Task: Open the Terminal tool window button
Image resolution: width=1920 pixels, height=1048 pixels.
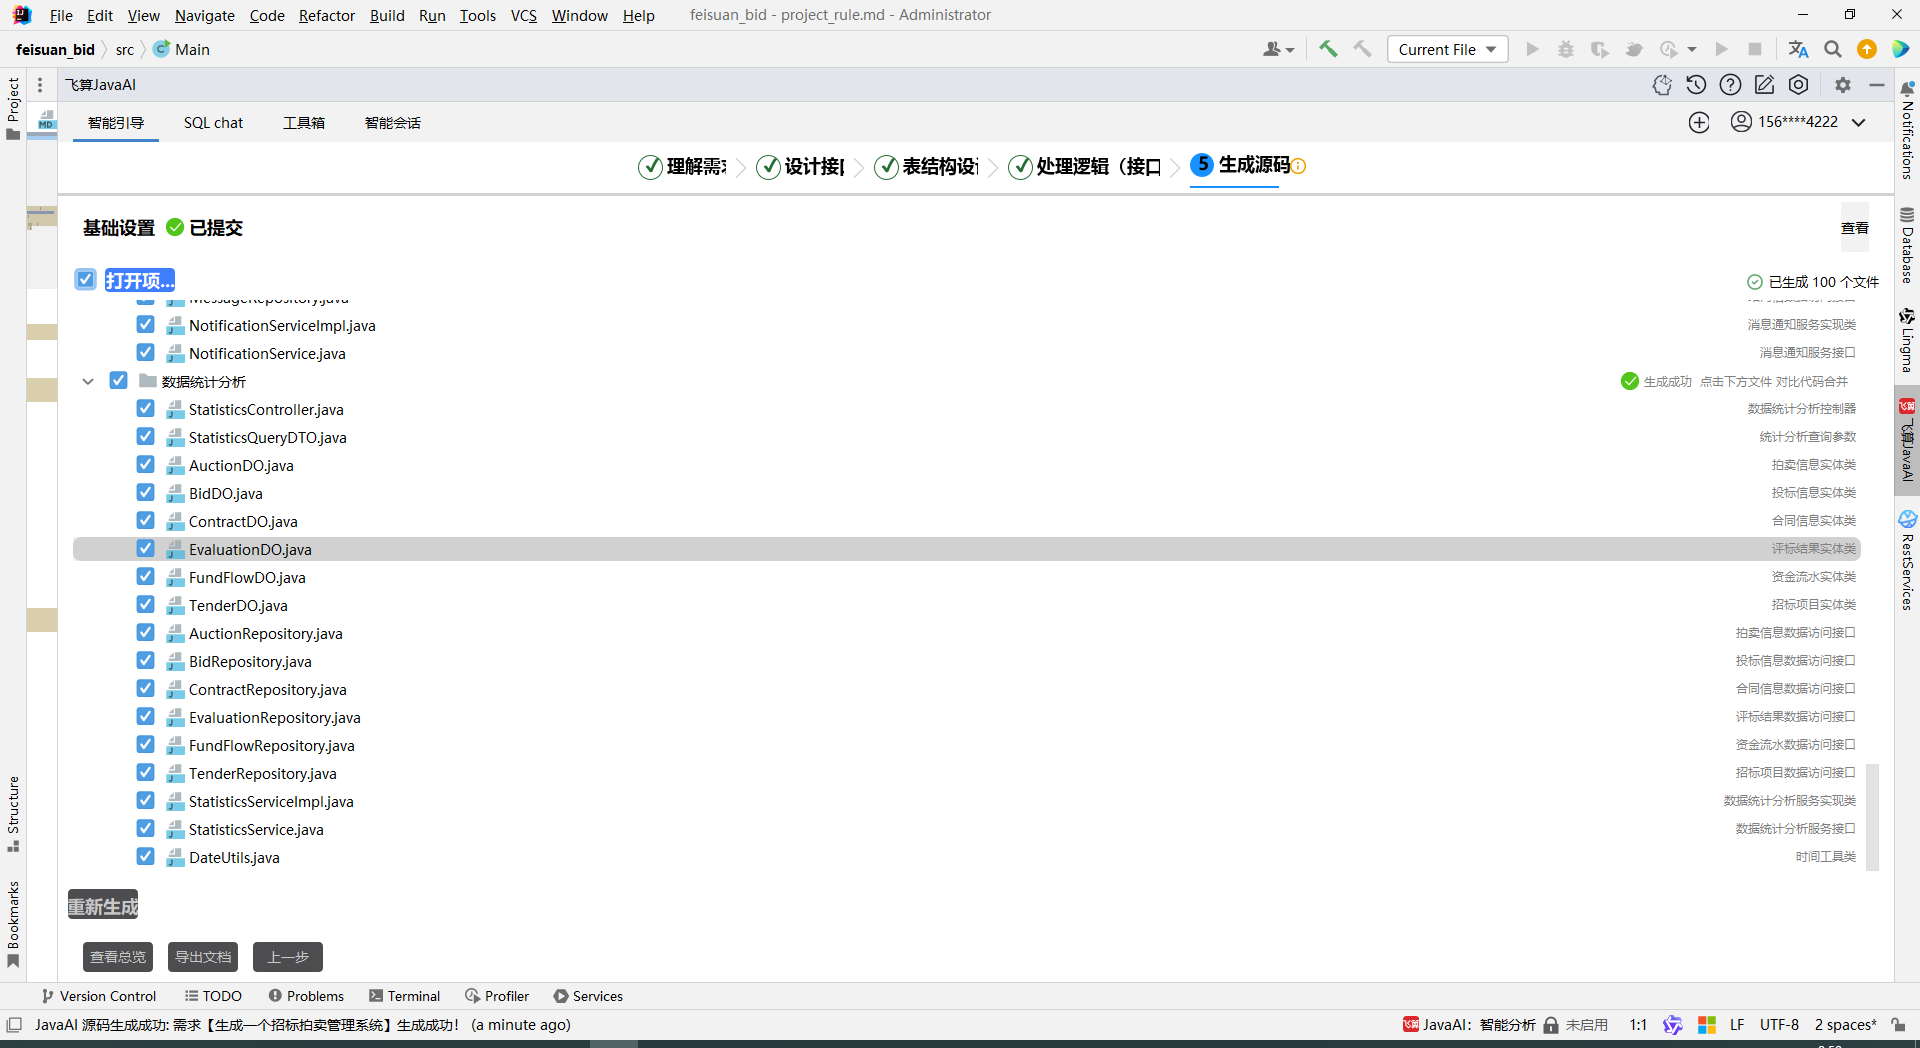Action: pyautogui.click(x=404, y=996)
